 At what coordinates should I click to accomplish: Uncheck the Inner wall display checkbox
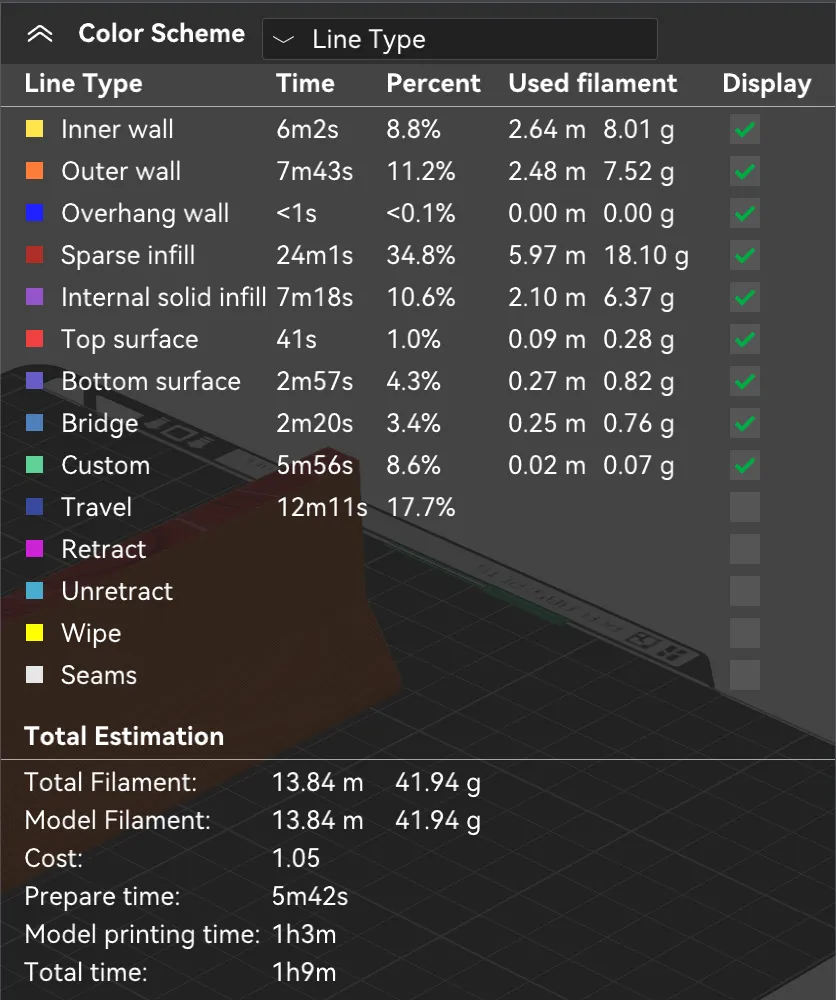point(745,129)
